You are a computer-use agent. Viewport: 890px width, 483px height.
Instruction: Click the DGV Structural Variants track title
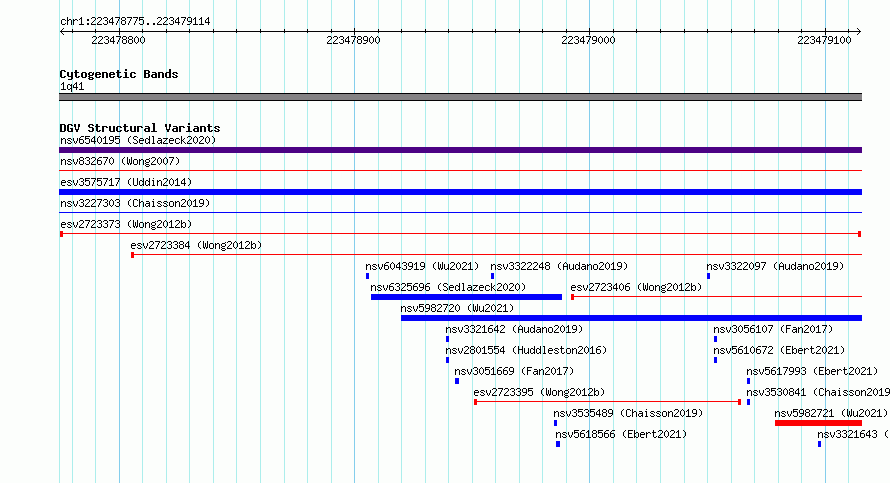click(x=140, y=128)
